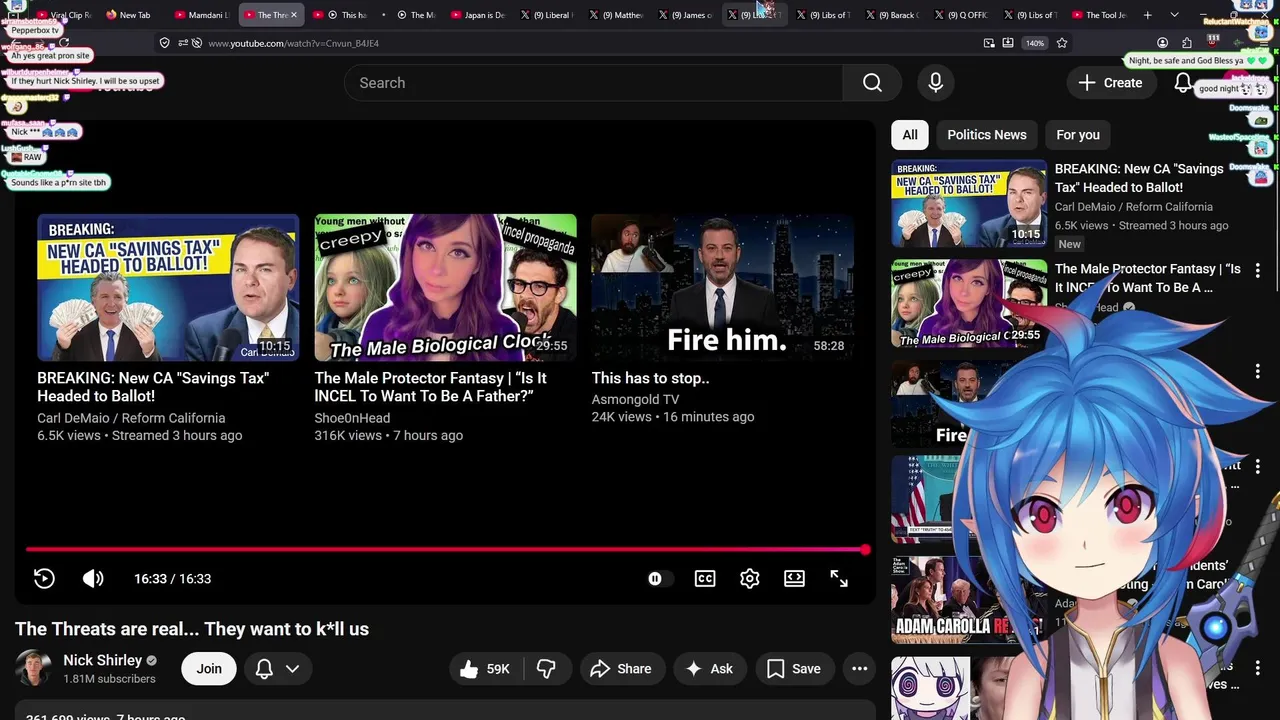Click the Create button
The height and width of the screenshot is (720, 1280).
(1110, 83)
